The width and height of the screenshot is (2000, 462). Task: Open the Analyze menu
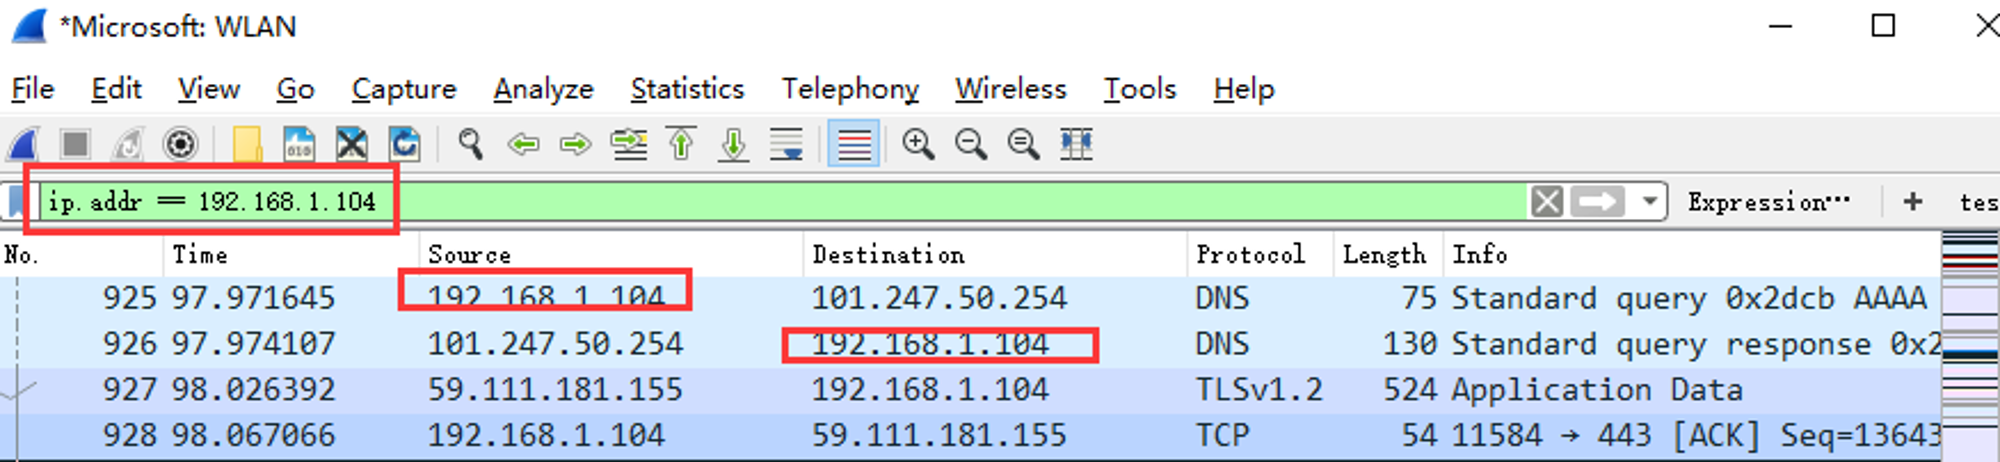tap(543, 89)
